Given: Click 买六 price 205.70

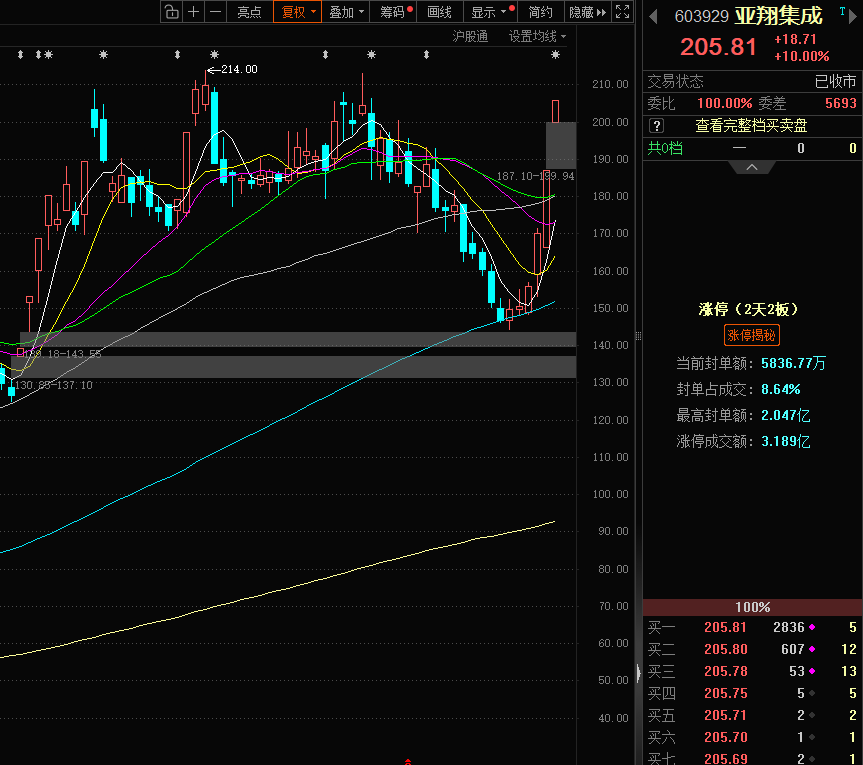Looking at the screenshot, I should coord(725,737).
